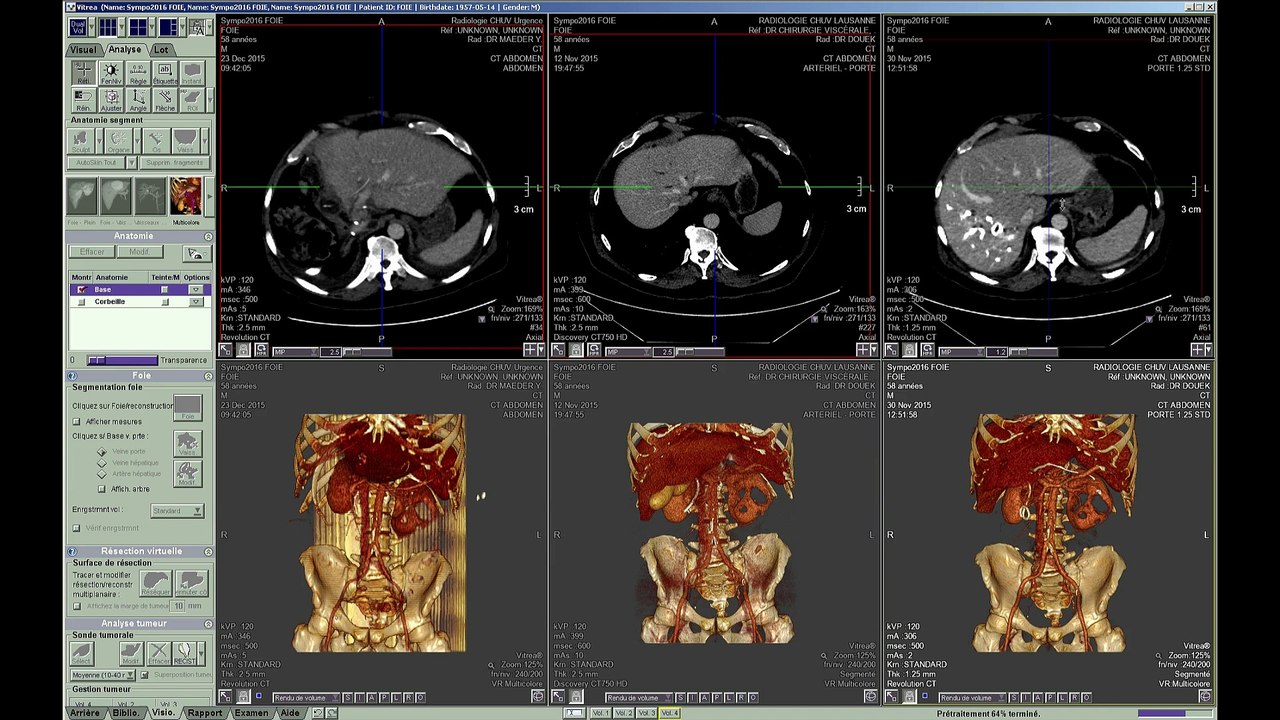Adjust the Transparence slider
Screen dimensions: 1280x720
tap(122, 360)
